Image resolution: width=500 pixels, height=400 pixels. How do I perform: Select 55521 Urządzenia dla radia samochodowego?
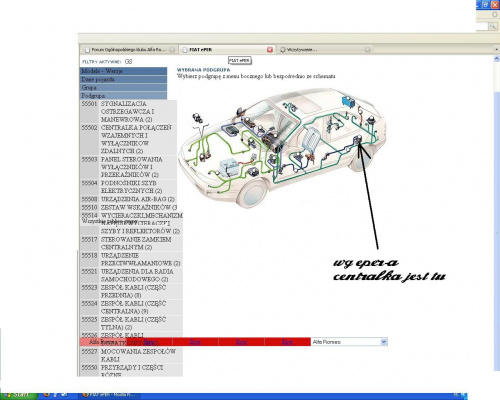(131, 275)
